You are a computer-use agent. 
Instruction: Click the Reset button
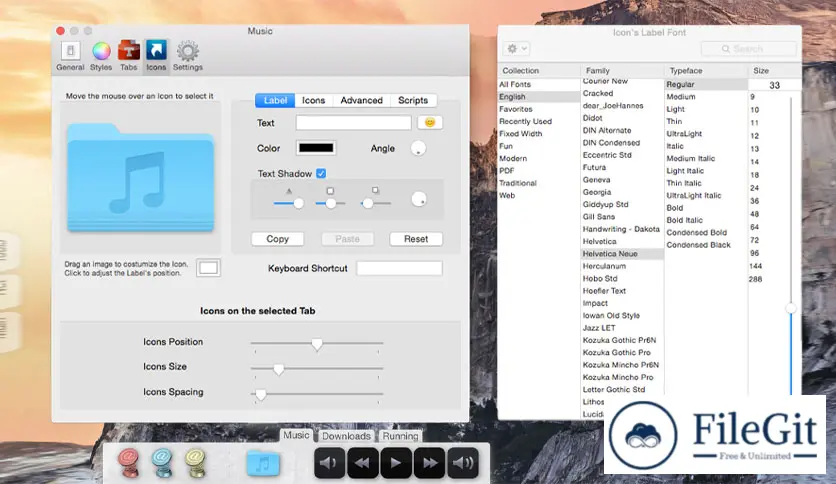pyautogui.click(x=416, y=239)
